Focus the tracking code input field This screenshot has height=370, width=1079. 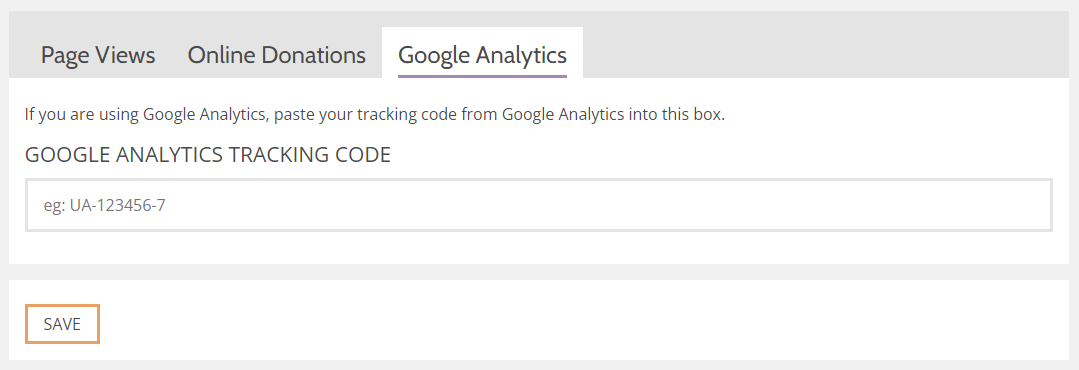pyautogui.click(x=539, y=205)
